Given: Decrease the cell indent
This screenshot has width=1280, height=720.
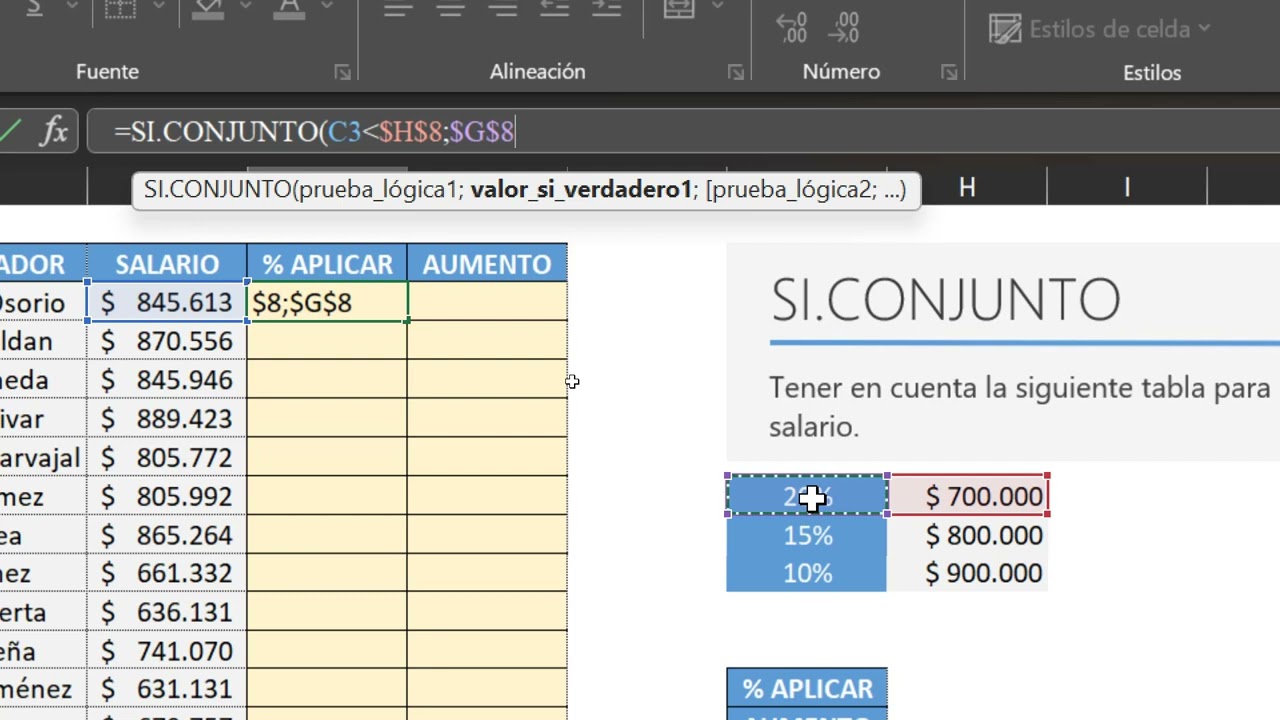Looking at the screenshot, I should [554, 8].
